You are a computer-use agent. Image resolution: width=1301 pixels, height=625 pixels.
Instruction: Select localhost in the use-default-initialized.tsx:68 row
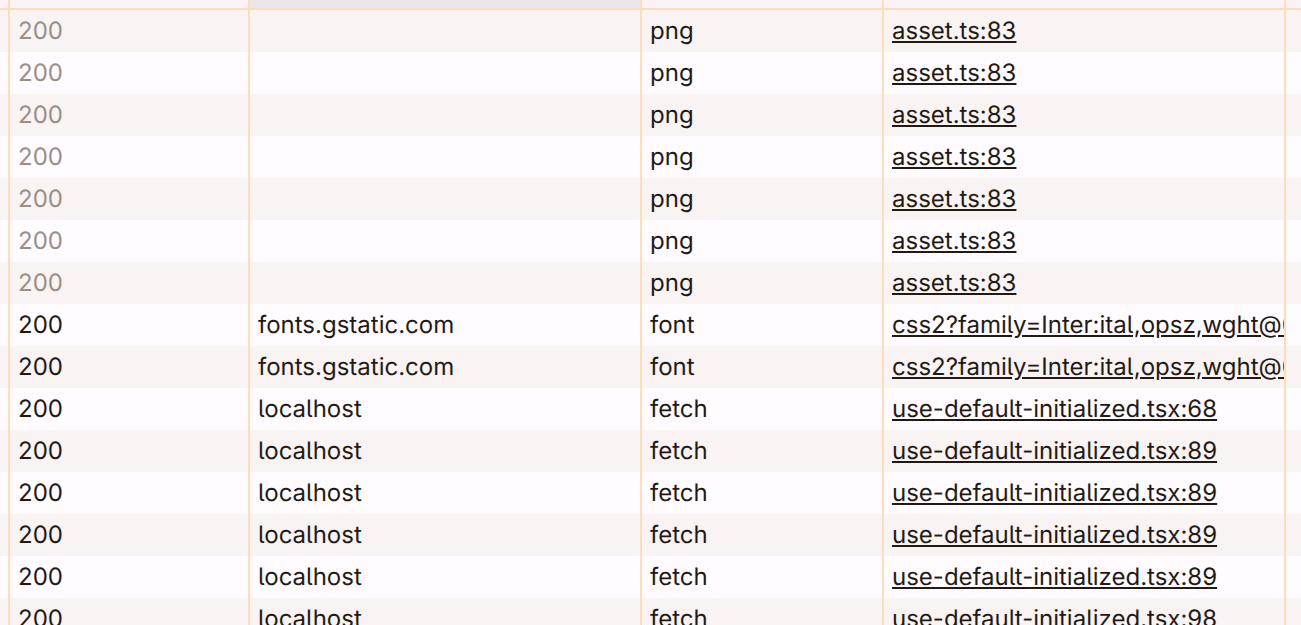310,409
